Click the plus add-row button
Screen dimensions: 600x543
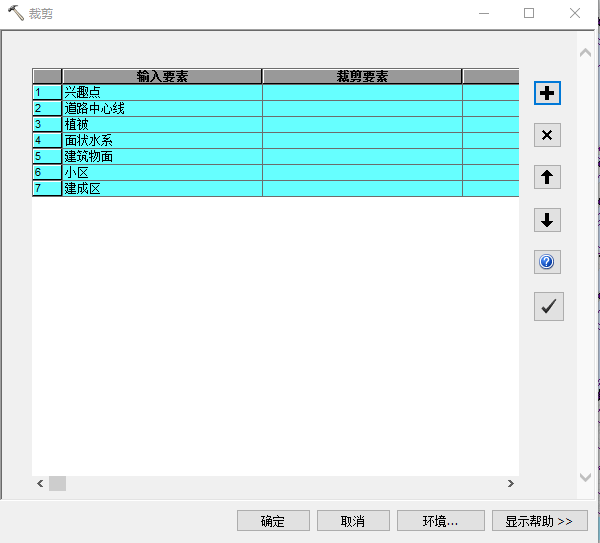(547, 93)
